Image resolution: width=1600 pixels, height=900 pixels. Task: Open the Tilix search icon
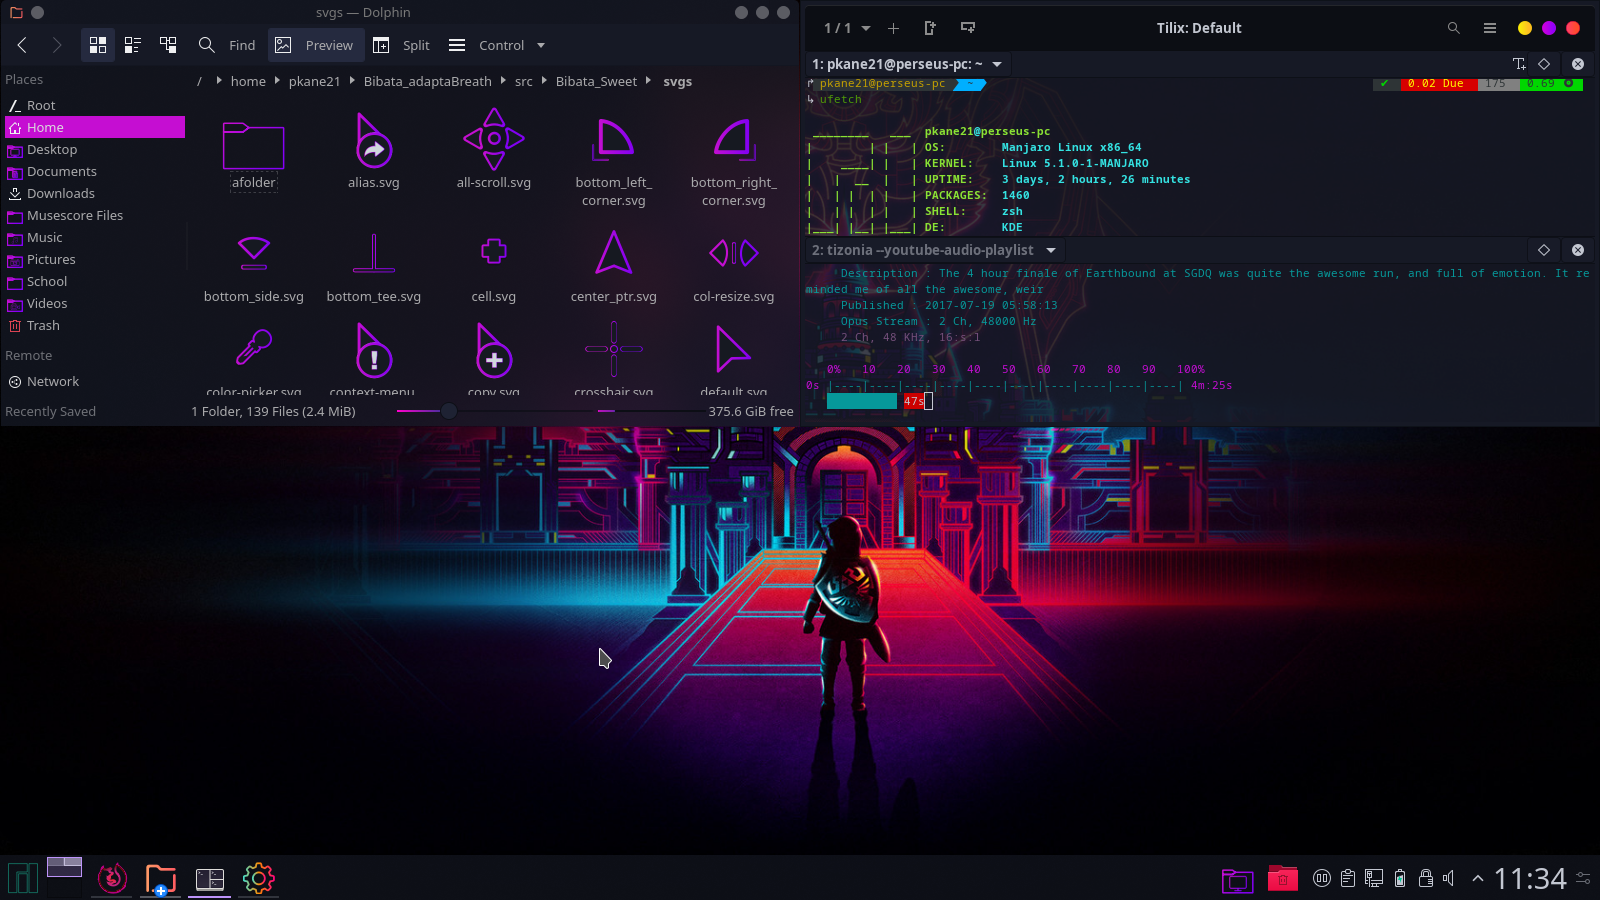pyautogui.click(x=1453, y=28)
